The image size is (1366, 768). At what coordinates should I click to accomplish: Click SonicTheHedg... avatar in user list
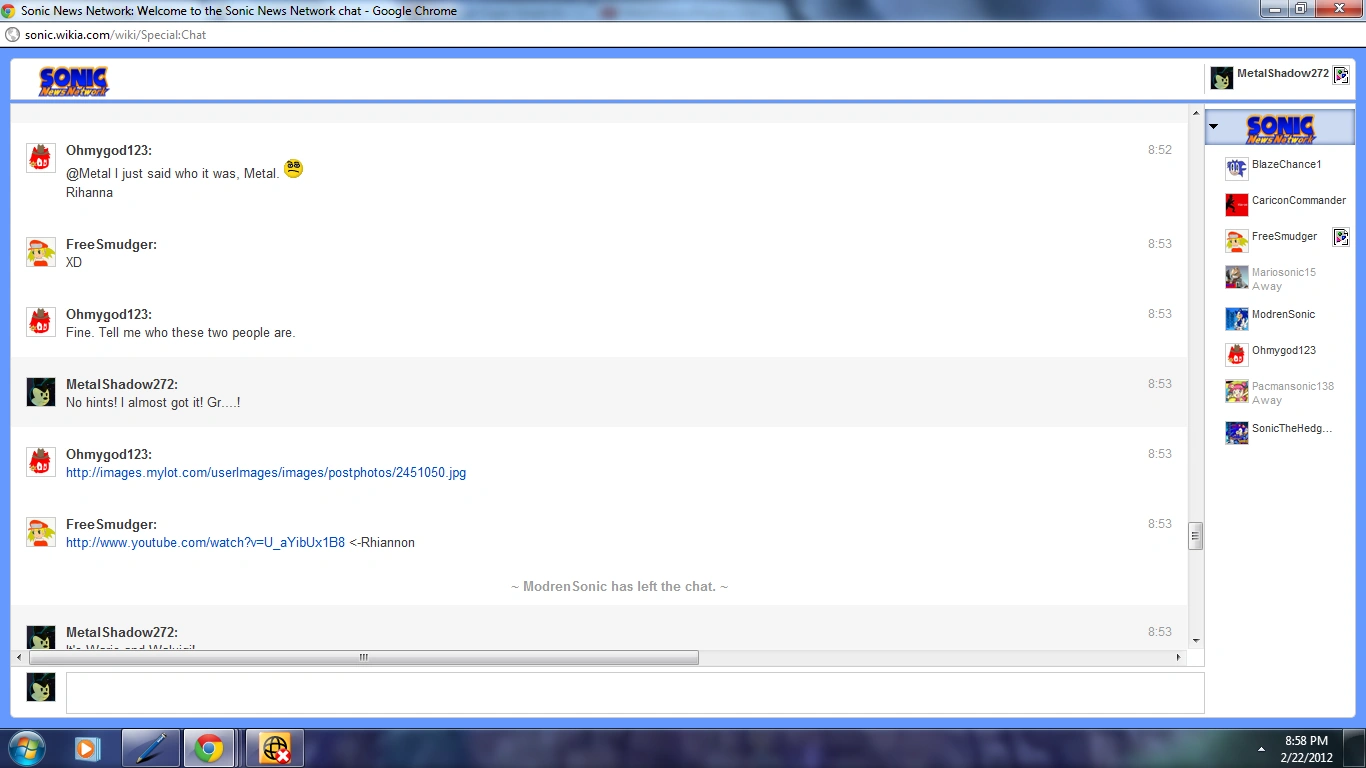click(1236, 432)
